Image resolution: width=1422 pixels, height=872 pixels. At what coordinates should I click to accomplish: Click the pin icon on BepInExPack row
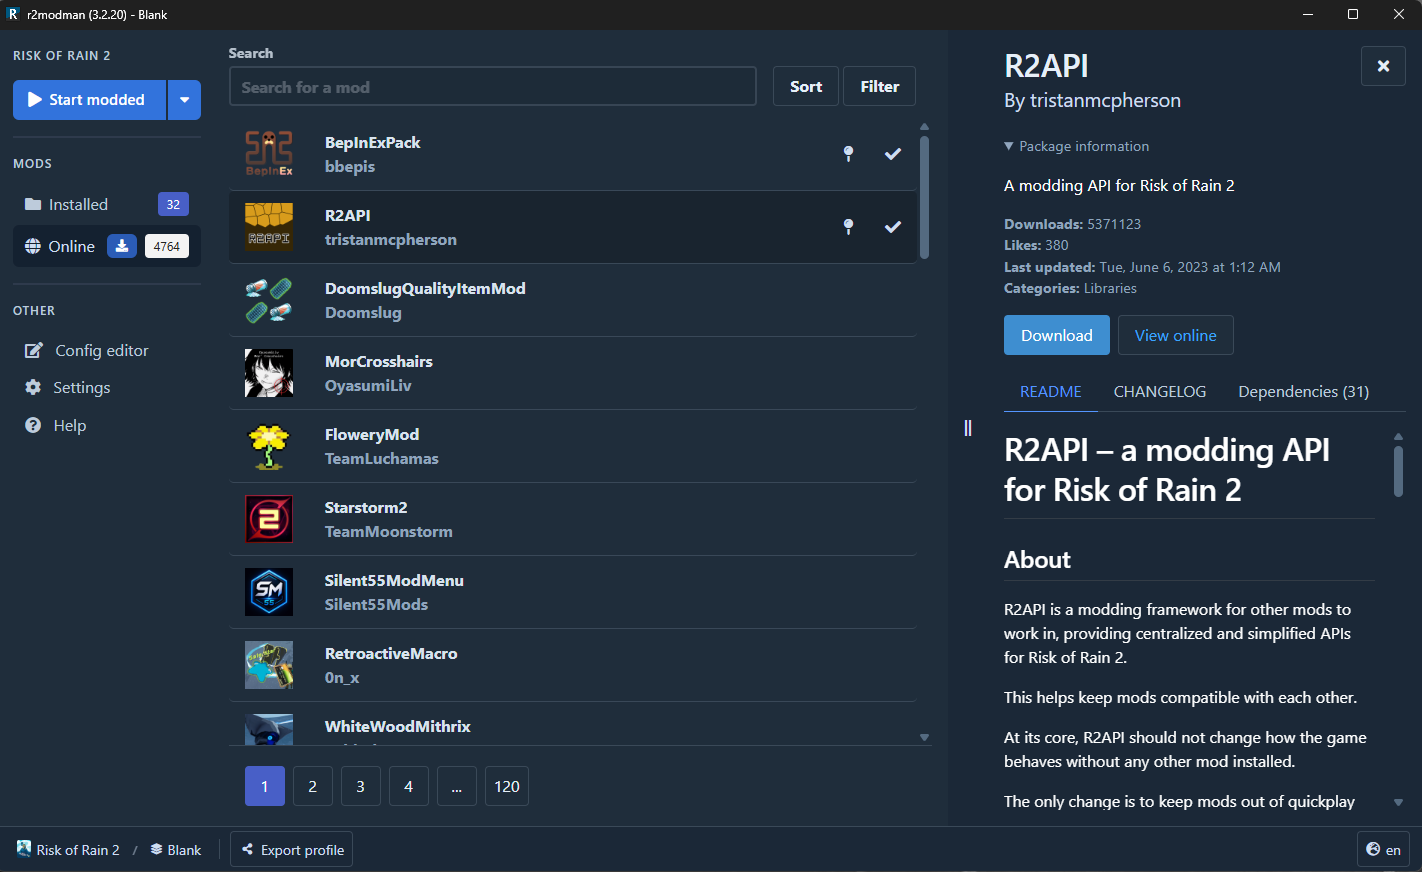pyautogui.click(x=848, y=154)
